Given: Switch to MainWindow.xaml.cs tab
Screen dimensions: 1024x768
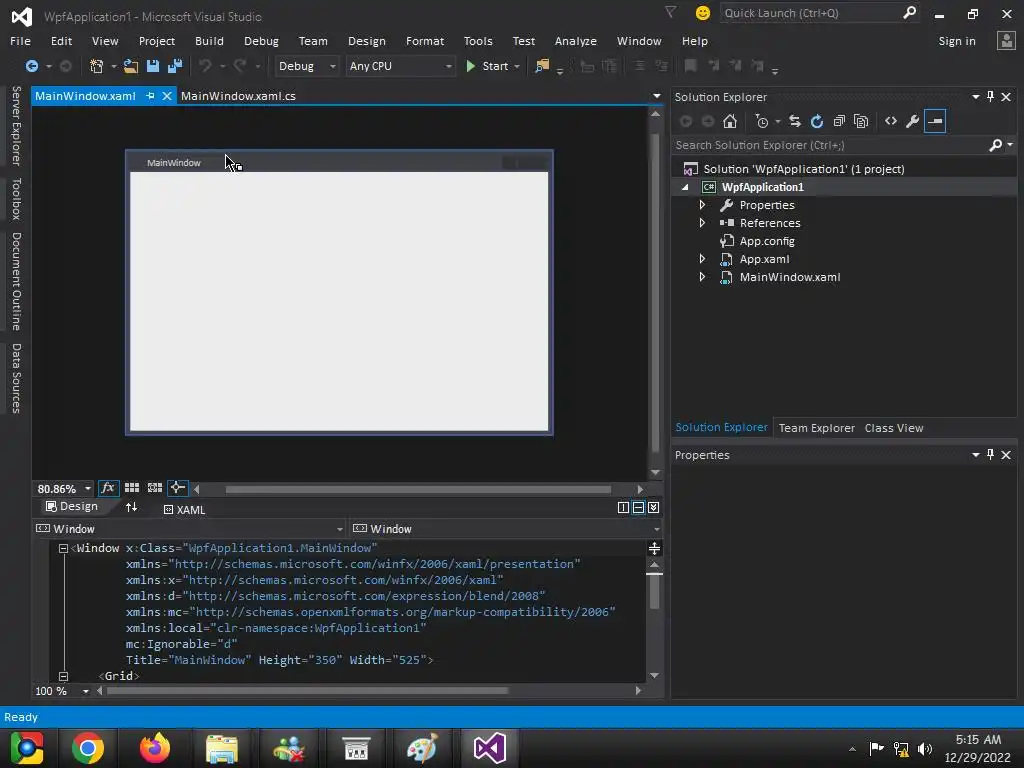Looking at the screenshot, I should pos(238,96).
